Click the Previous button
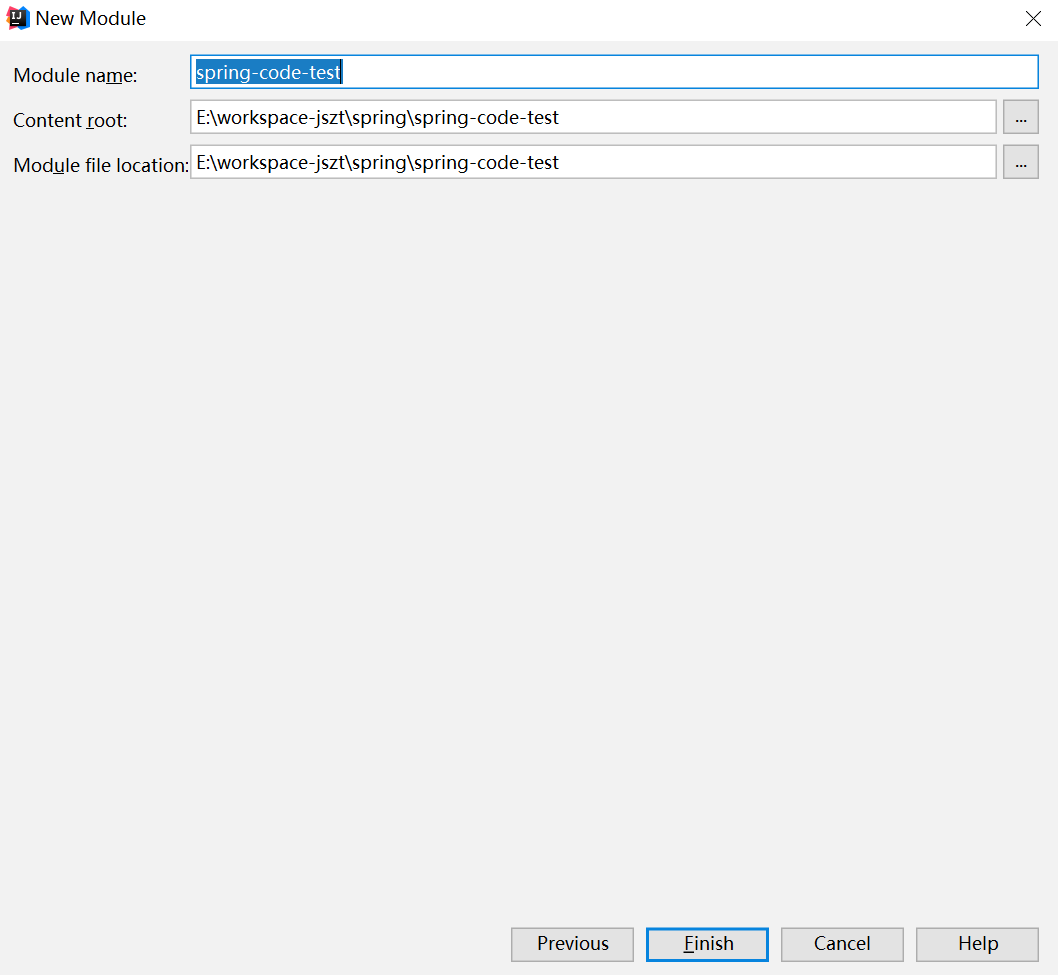 click(x=572, y=944)
